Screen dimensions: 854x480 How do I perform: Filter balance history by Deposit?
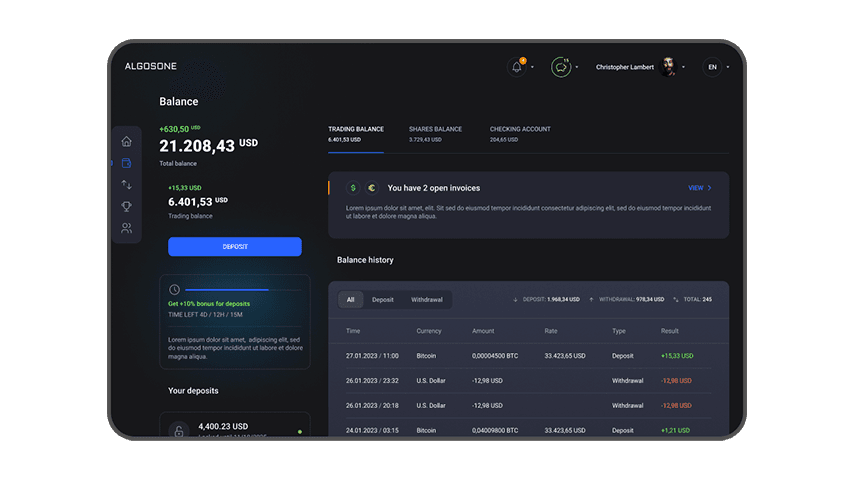point(383,299)
